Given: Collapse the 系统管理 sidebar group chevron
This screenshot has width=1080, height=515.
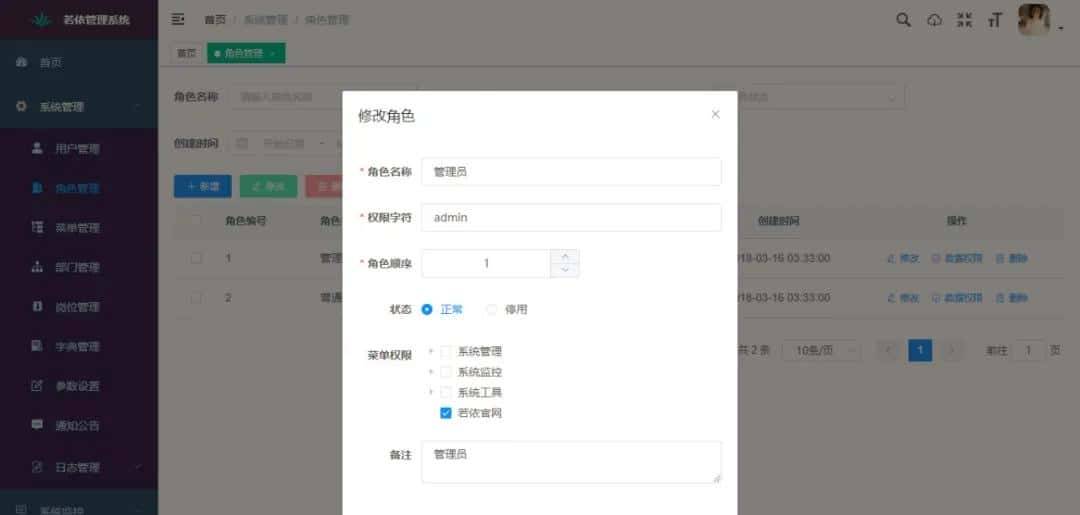Looking at the screenshot, I should pos(137,107).
